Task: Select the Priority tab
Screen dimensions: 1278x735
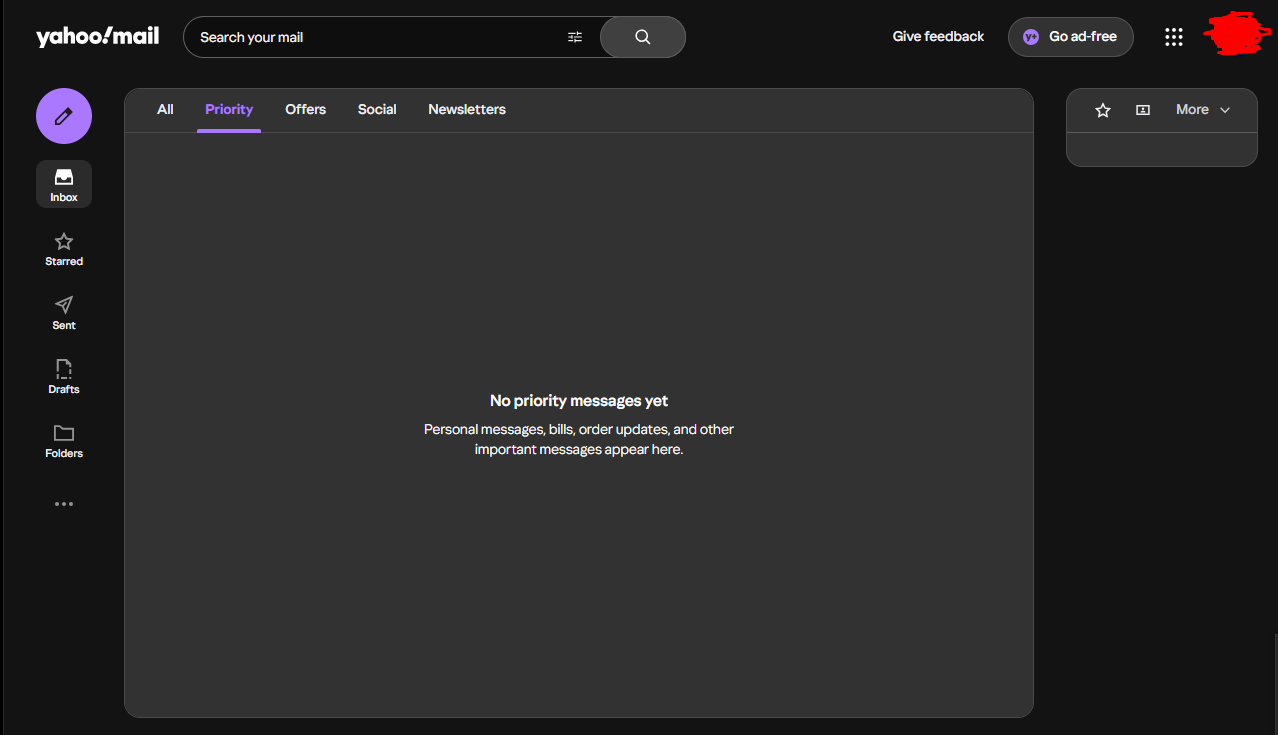Action: [229, 110]
